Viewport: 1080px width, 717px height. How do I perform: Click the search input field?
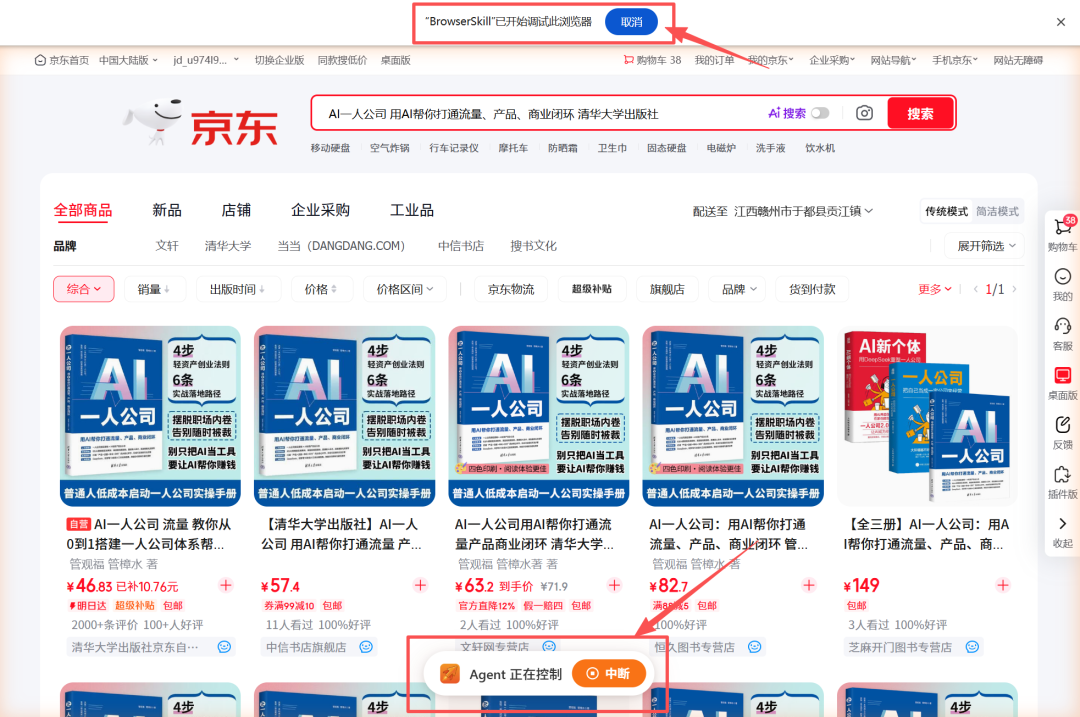pyautogui.click(x=537, y=114)
